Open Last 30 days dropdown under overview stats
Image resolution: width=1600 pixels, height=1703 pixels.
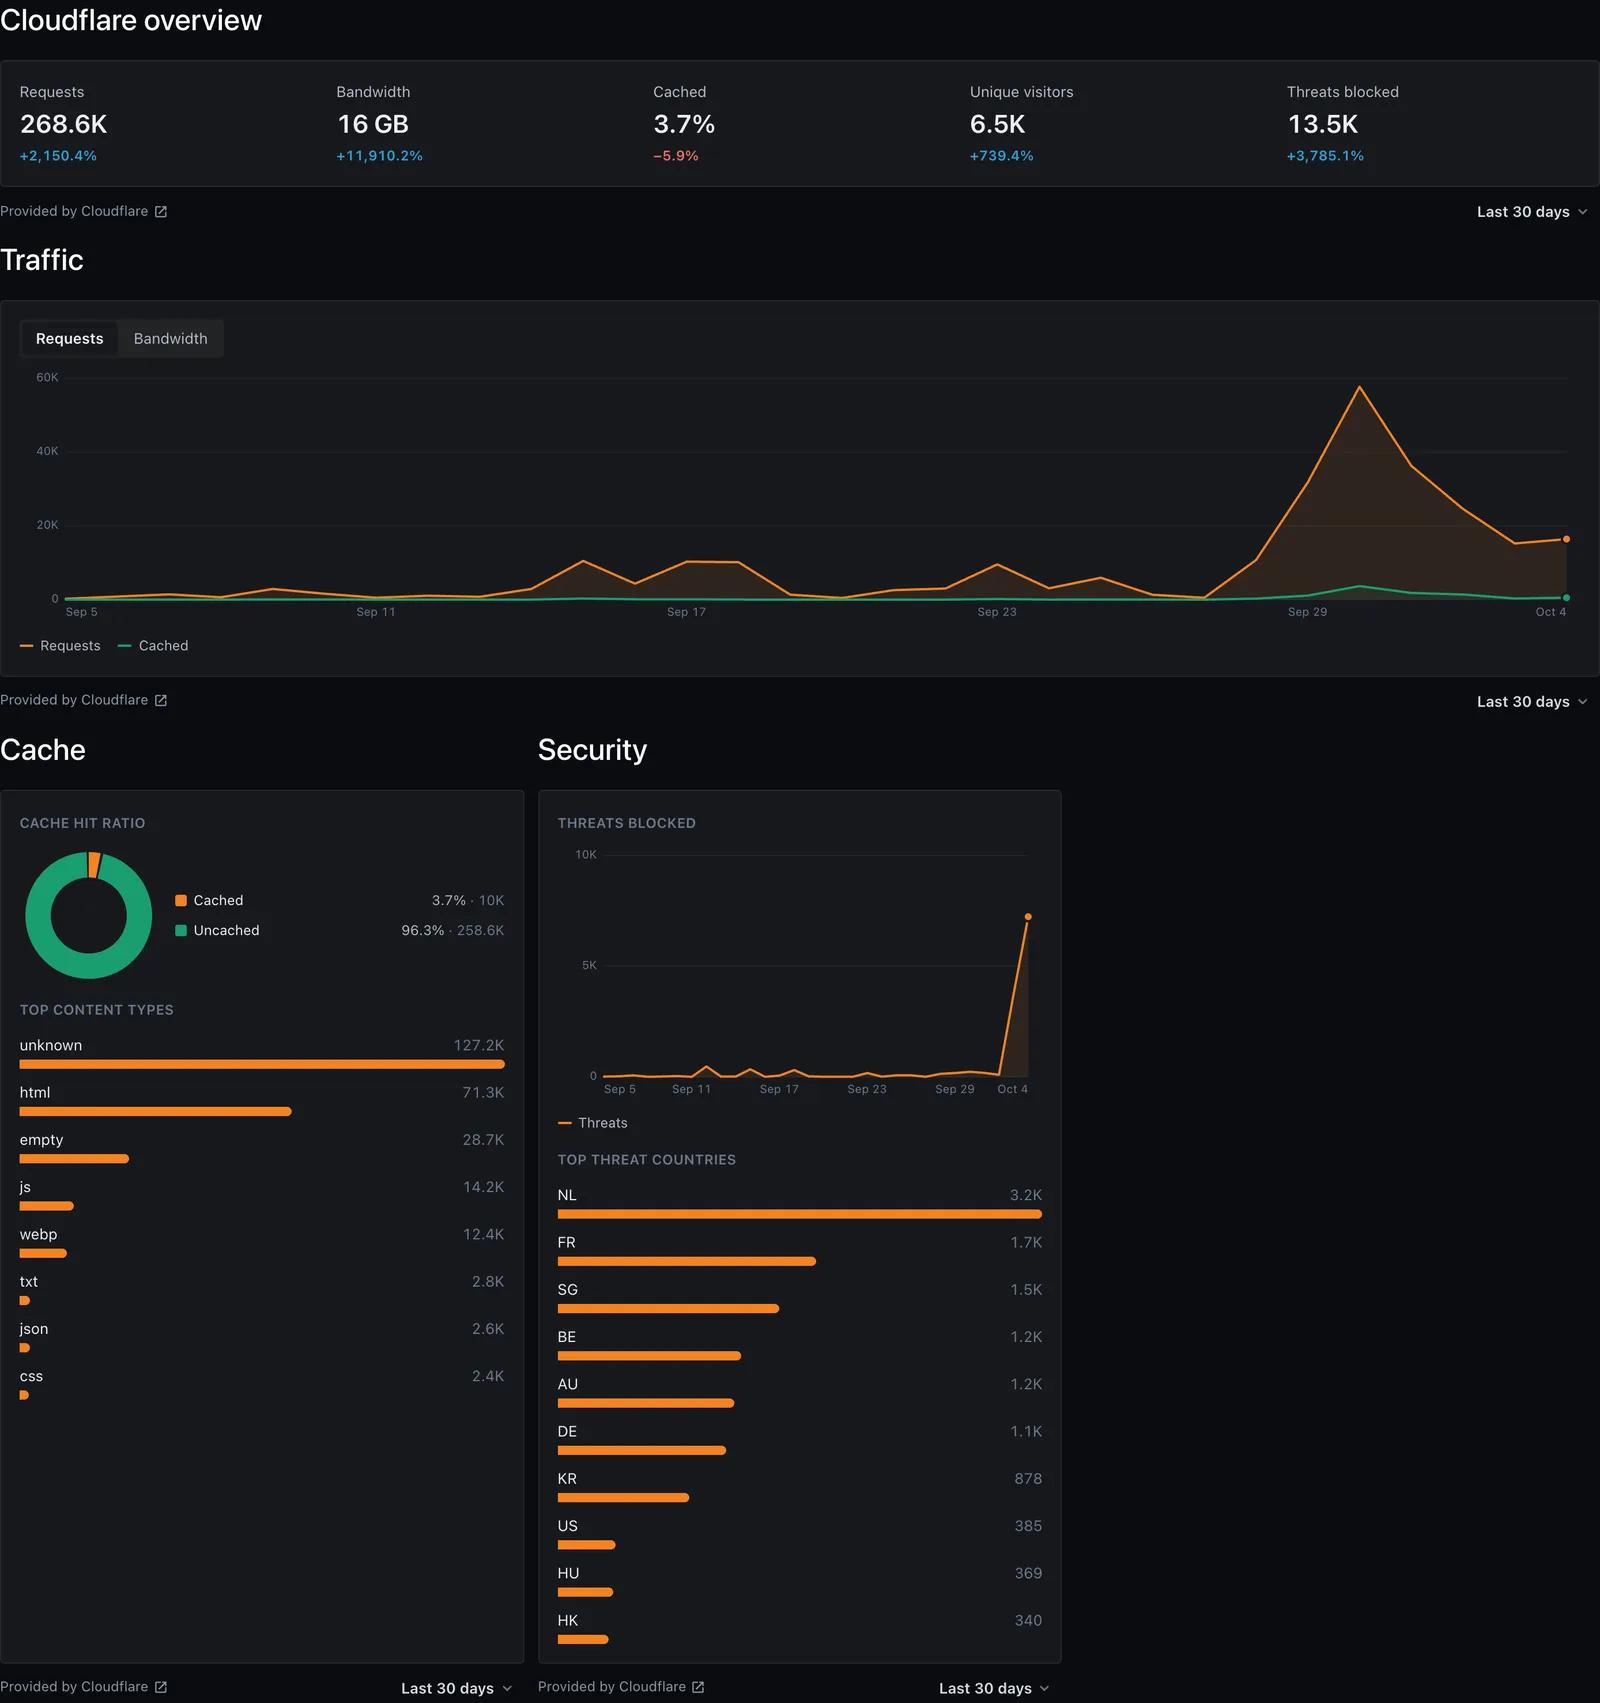click(x=1531, y=212)
